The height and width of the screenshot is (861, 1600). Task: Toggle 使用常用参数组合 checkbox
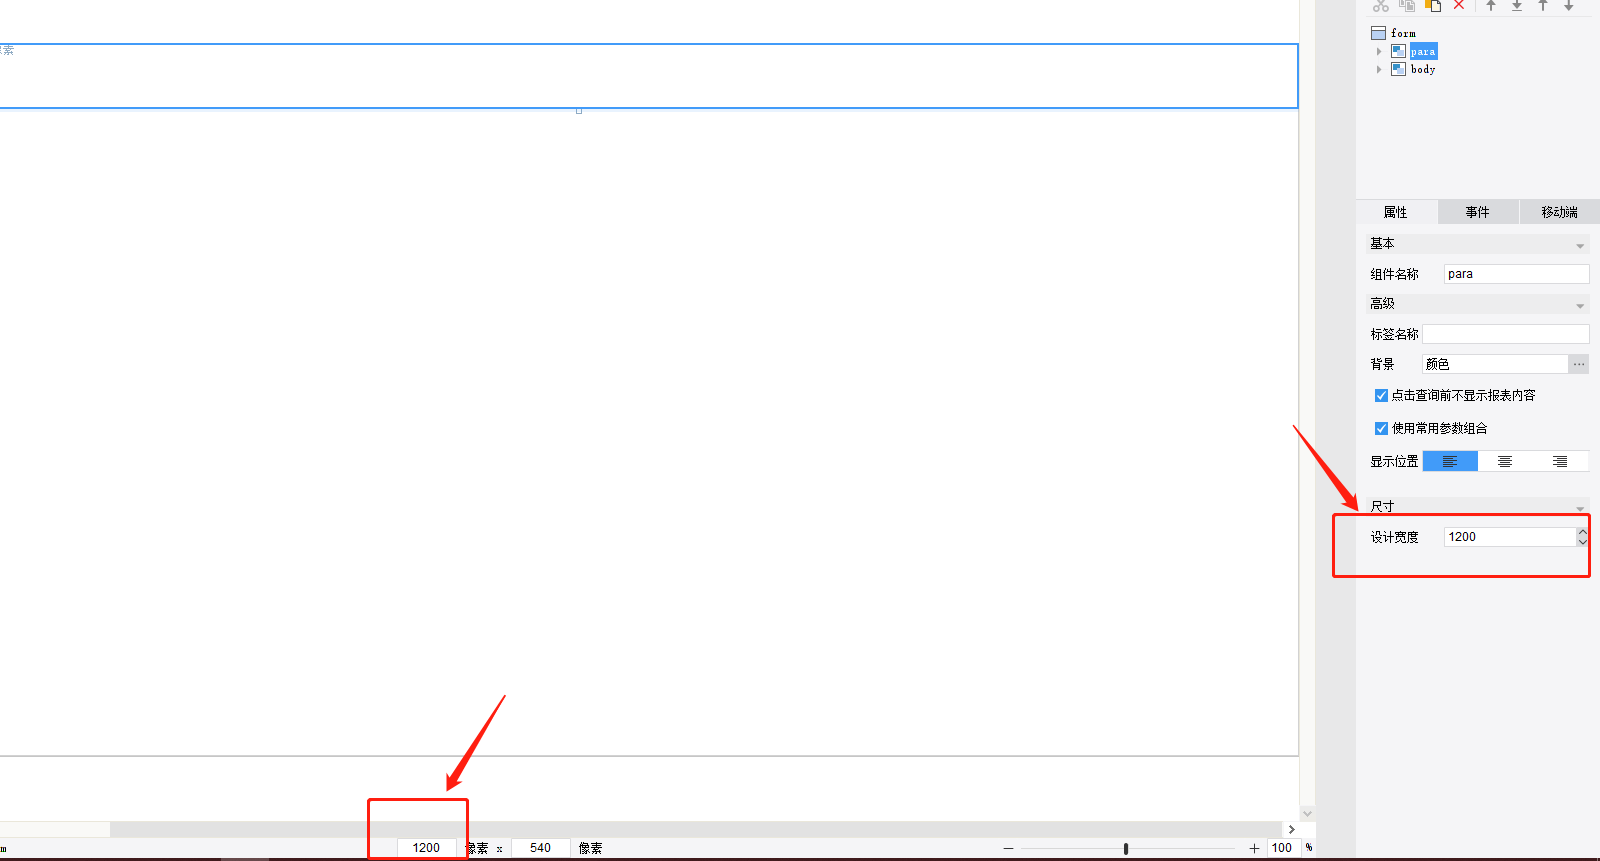pyautogui.click(x=1381, y=428)
